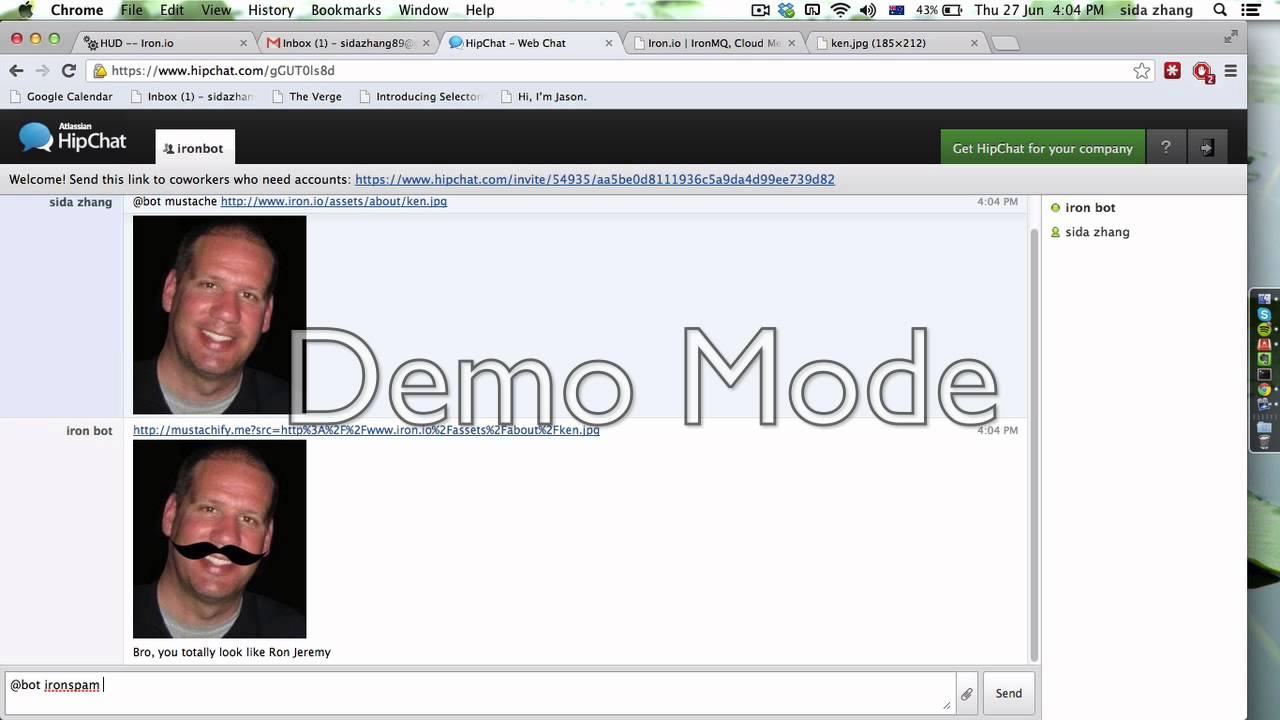Open the Edit menu

coord(172,10)
